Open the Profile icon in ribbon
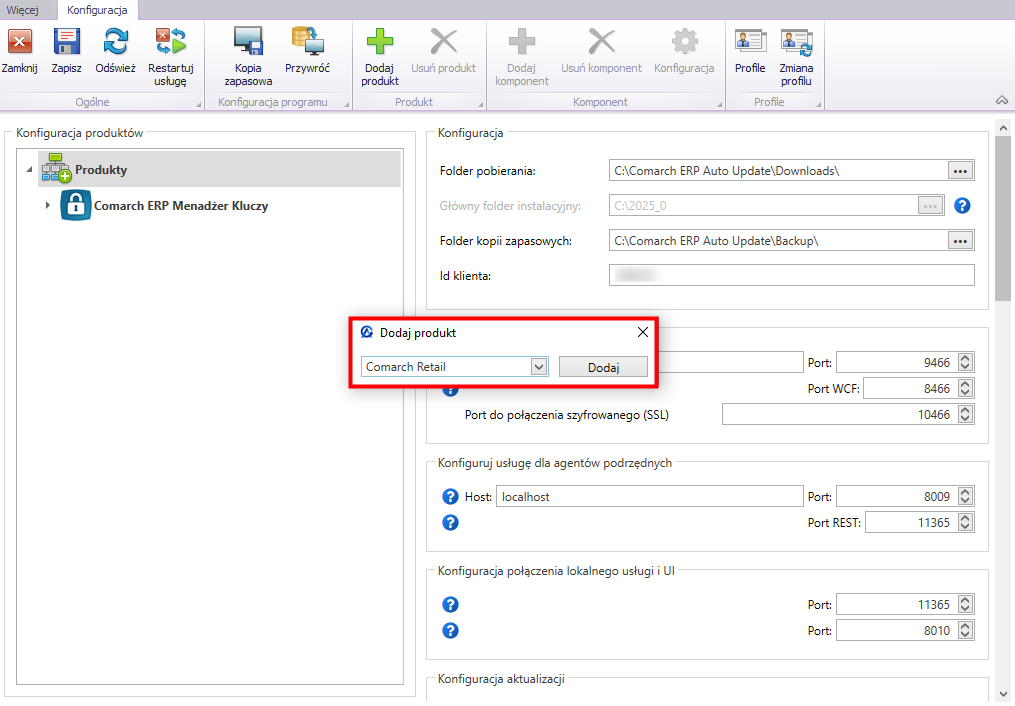This screenshot has width=1015, height=706. click(750, 41)
